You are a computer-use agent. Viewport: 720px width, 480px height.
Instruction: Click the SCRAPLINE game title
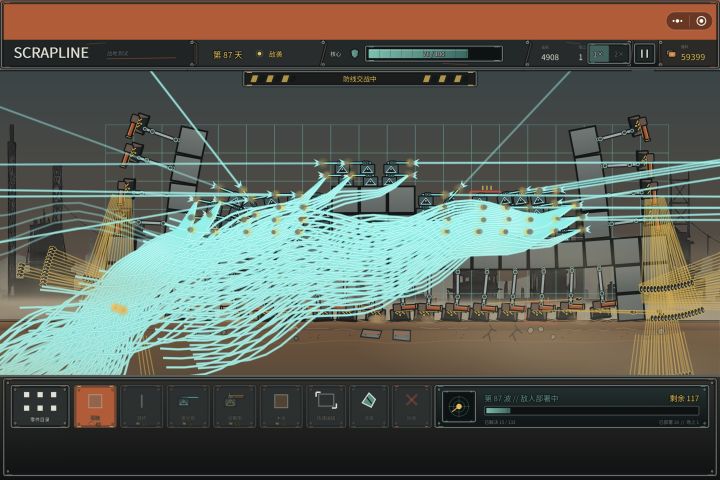click(x=51, y=53)
